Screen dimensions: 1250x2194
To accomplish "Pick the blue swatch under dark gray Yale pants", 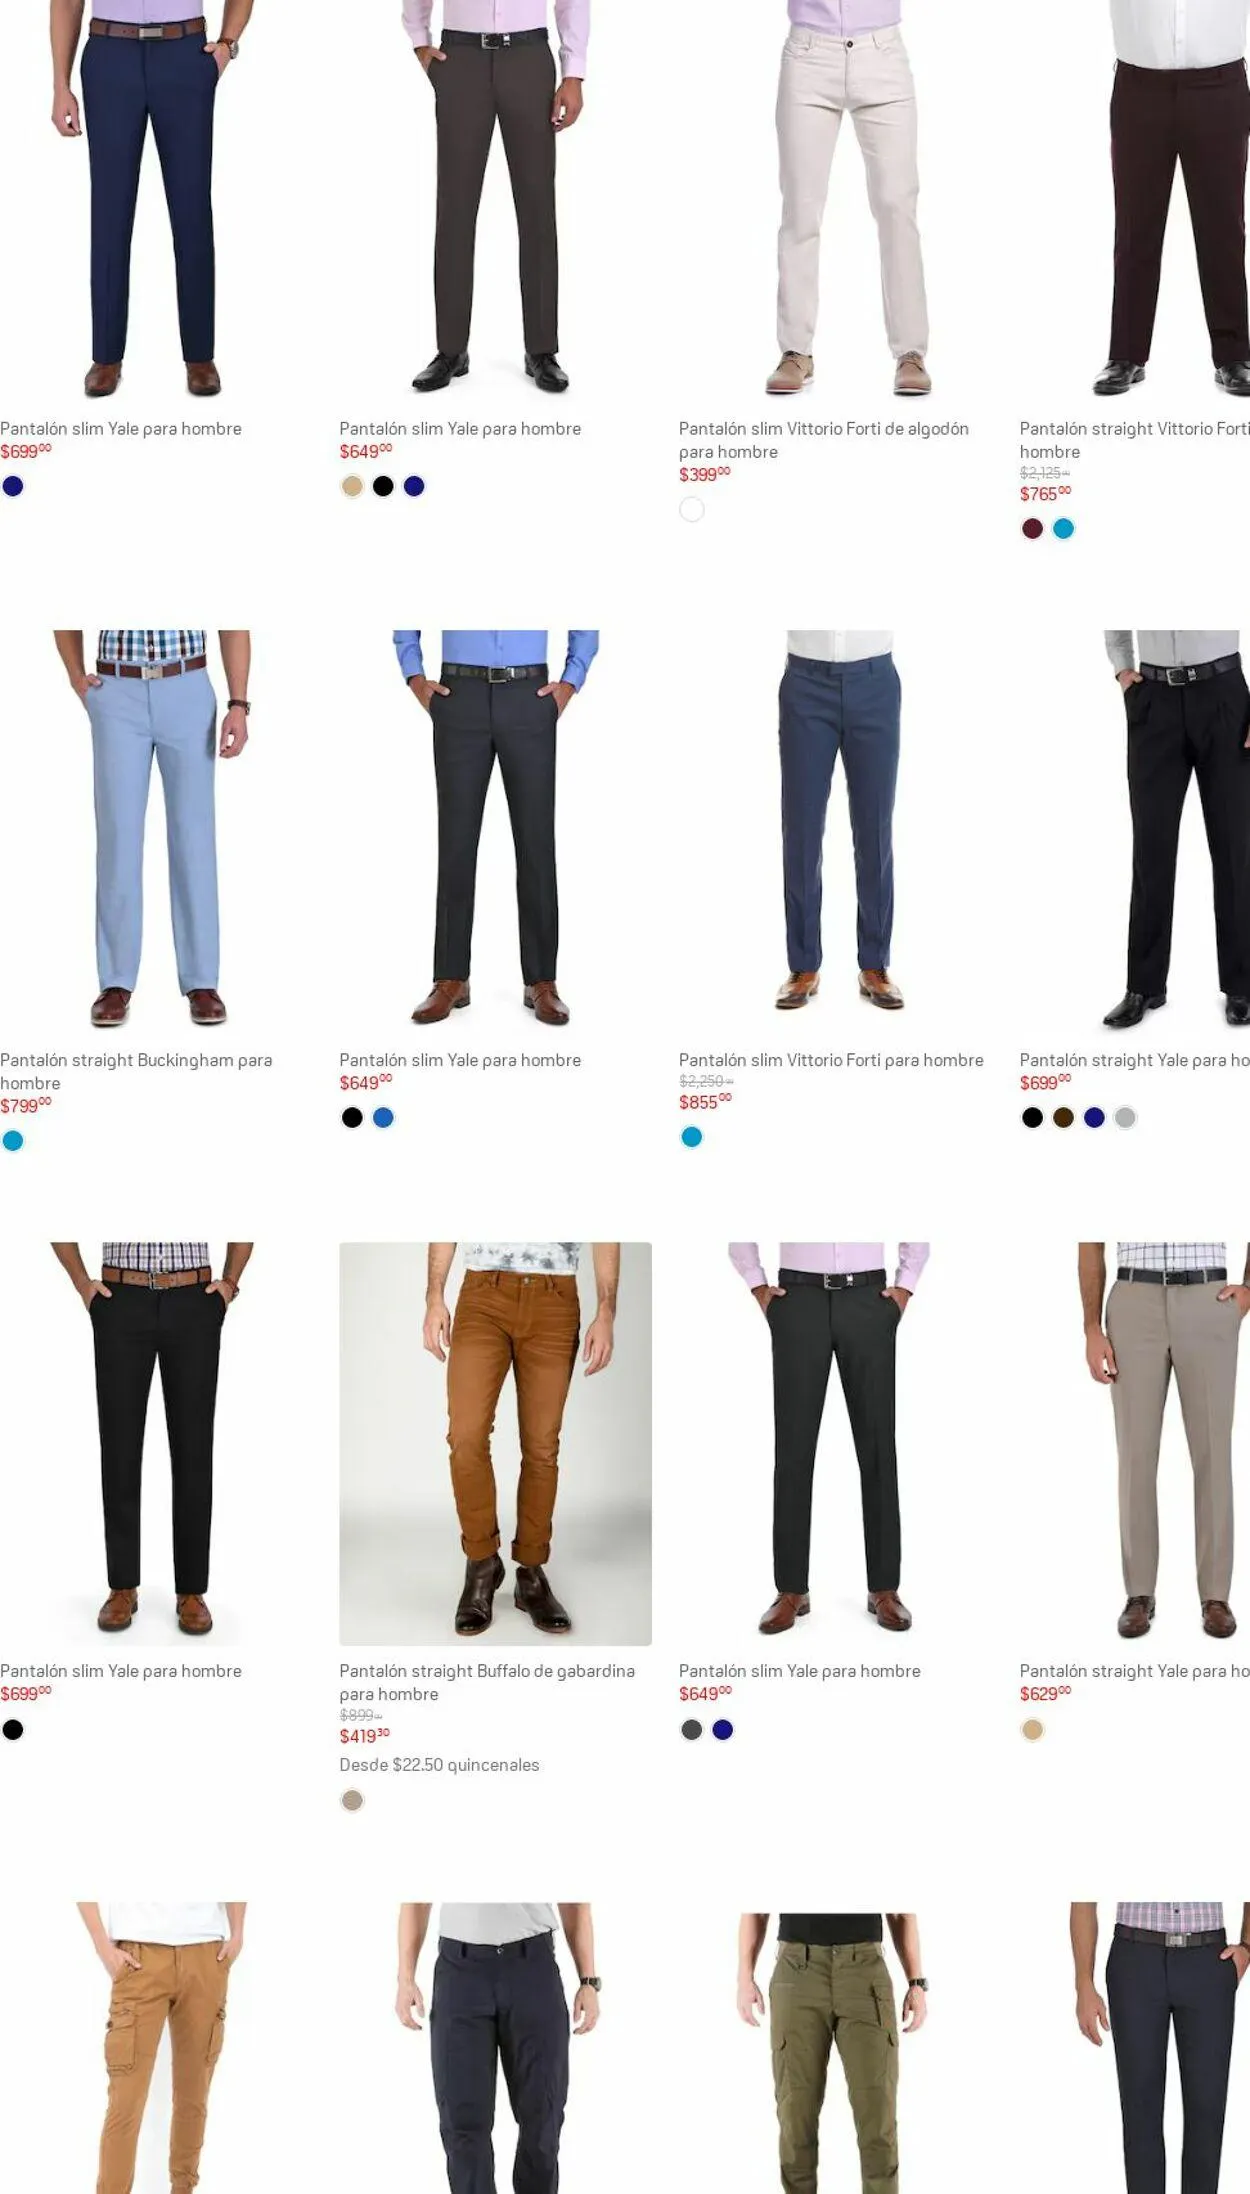I will 383,1117.
